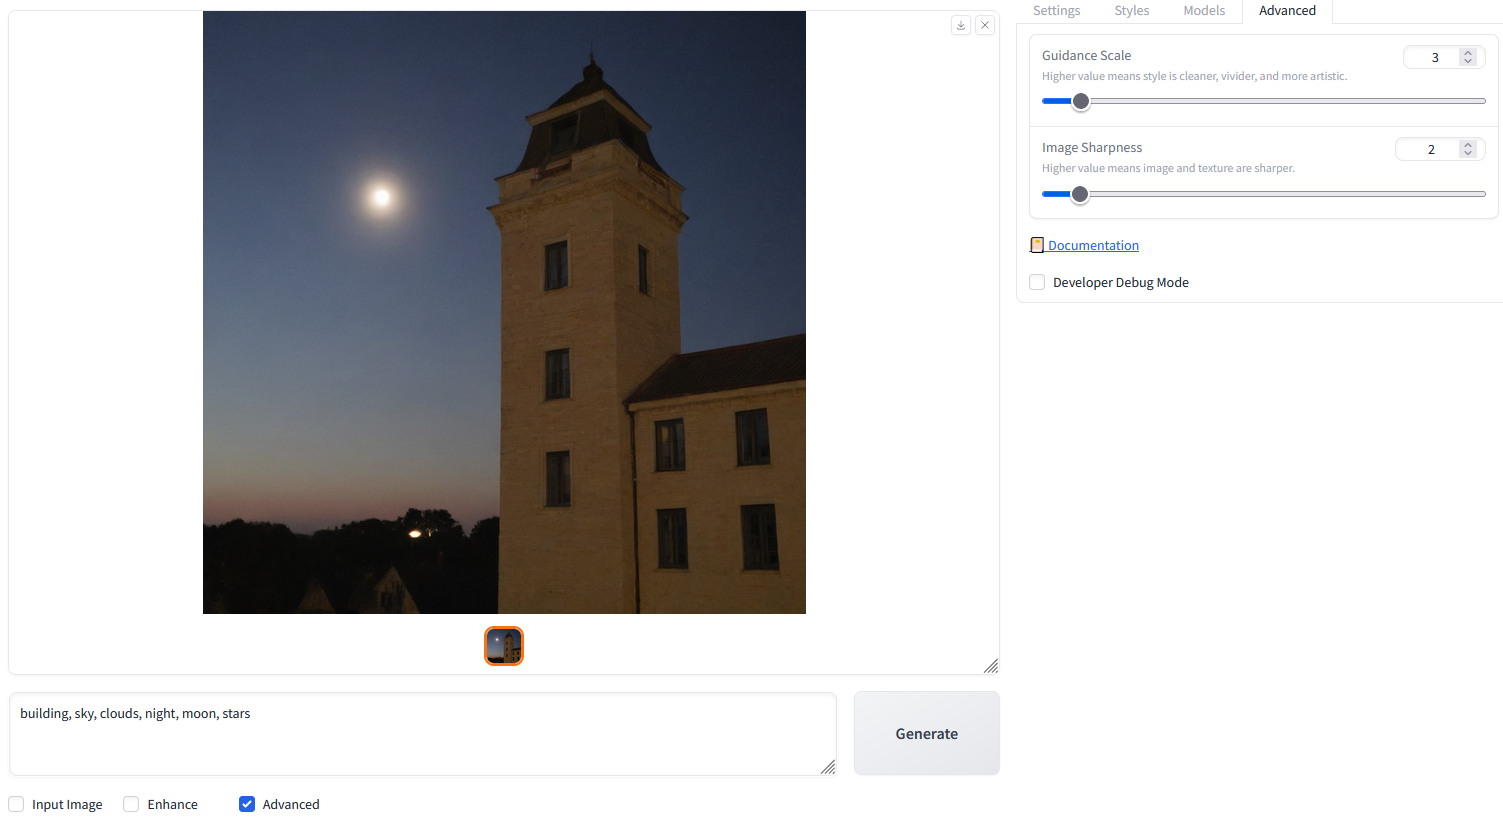Enable Developer Debug Mode checkbox
Image resolution: width=1503 pixels, height=822 pixels.
pyautogui.click(x=1037, y=282)
